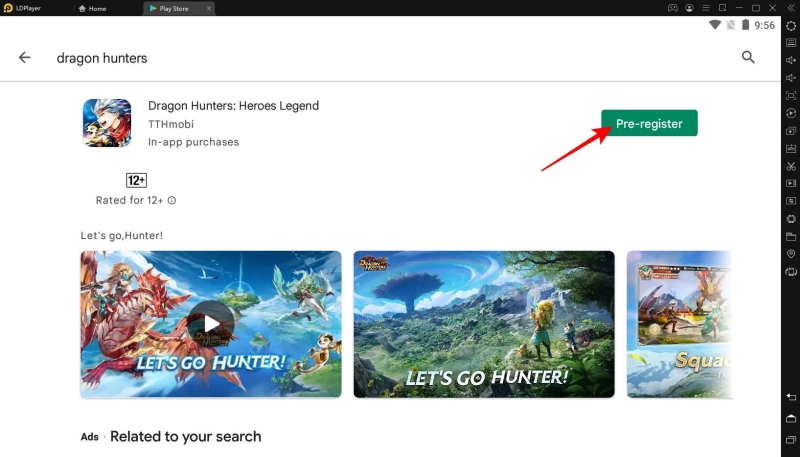
Task: Open the landscape scenery screenshot with giant tree
Action: (x=484, y=324)
